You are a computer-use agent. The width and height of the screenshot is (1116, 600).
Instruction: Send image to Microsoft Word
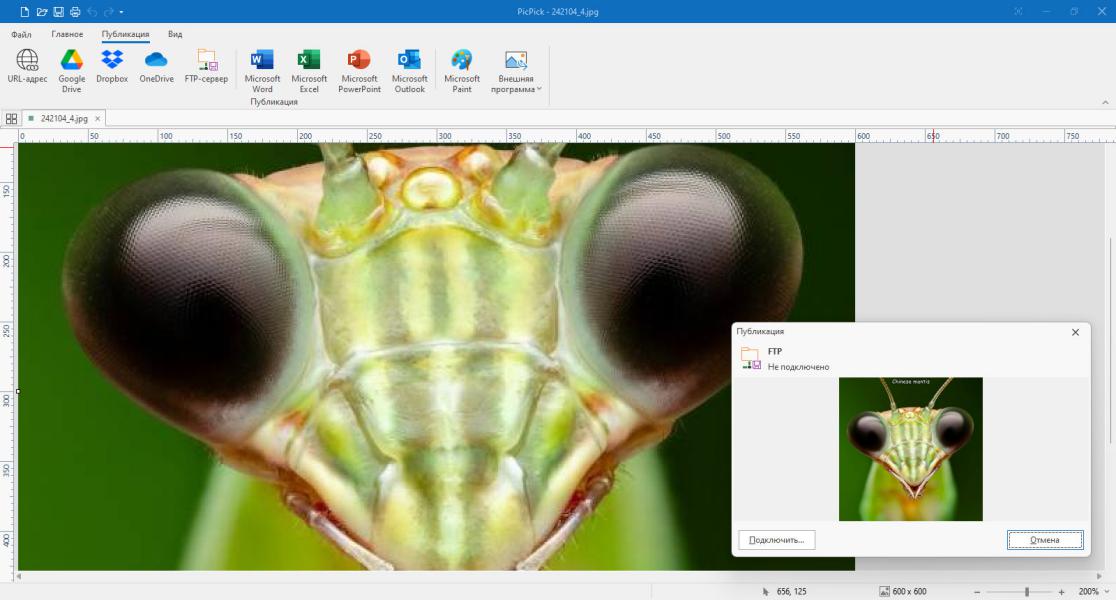point(262,71)
